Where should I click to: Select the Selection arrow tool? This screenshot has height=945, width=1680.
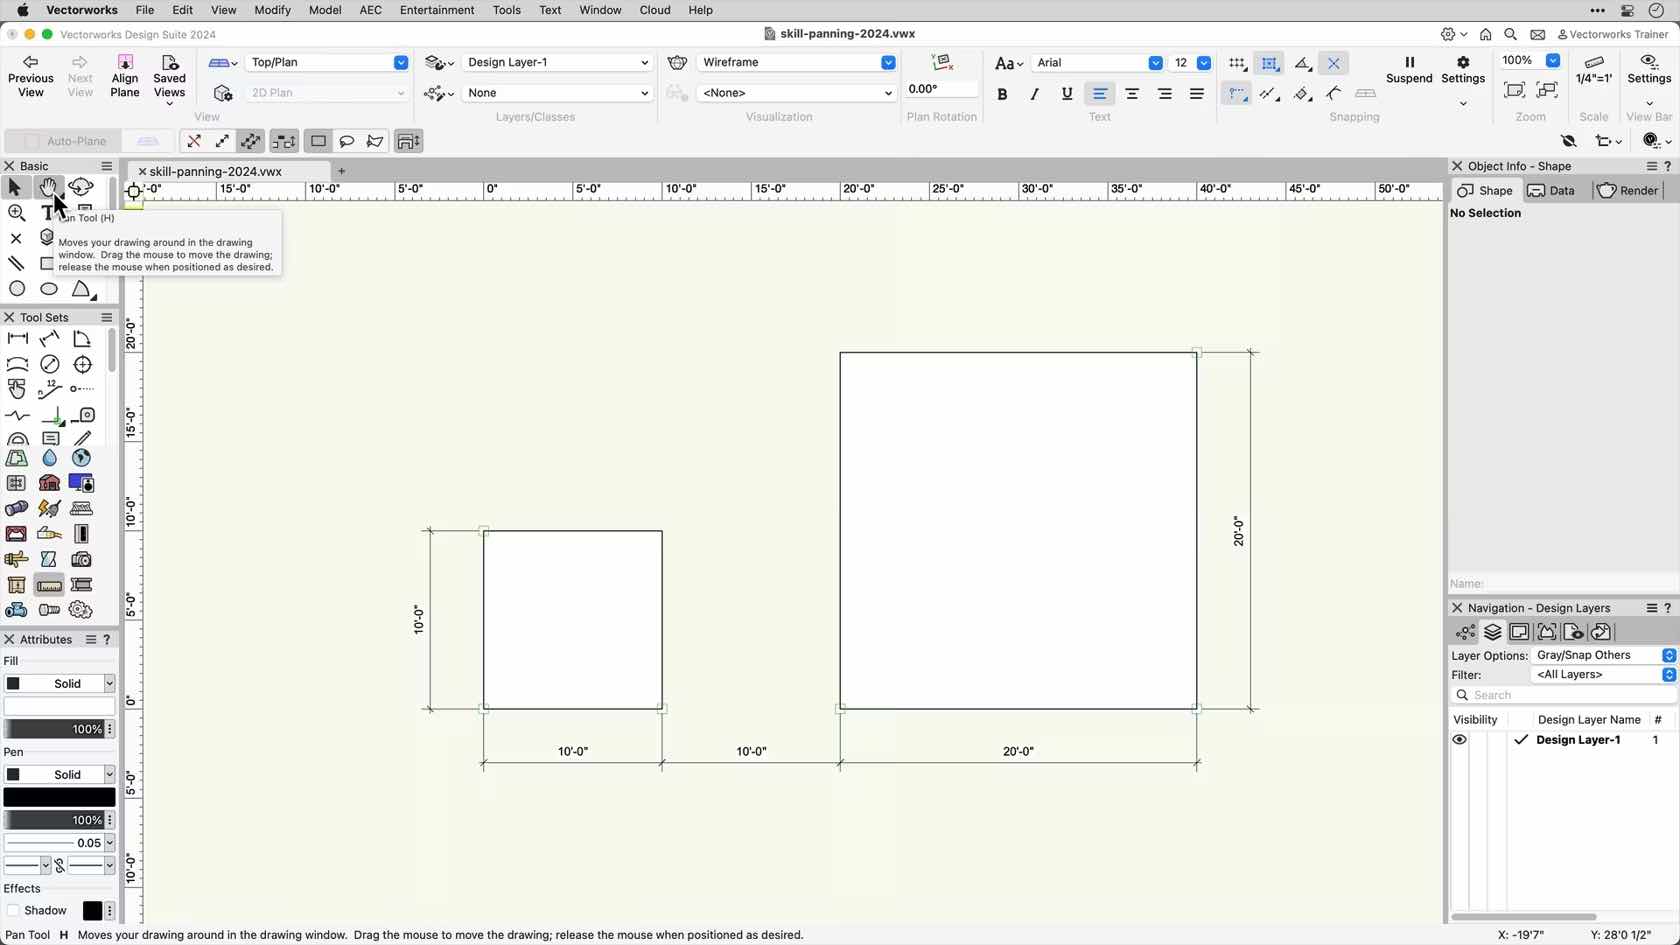[x=15, y=187]
